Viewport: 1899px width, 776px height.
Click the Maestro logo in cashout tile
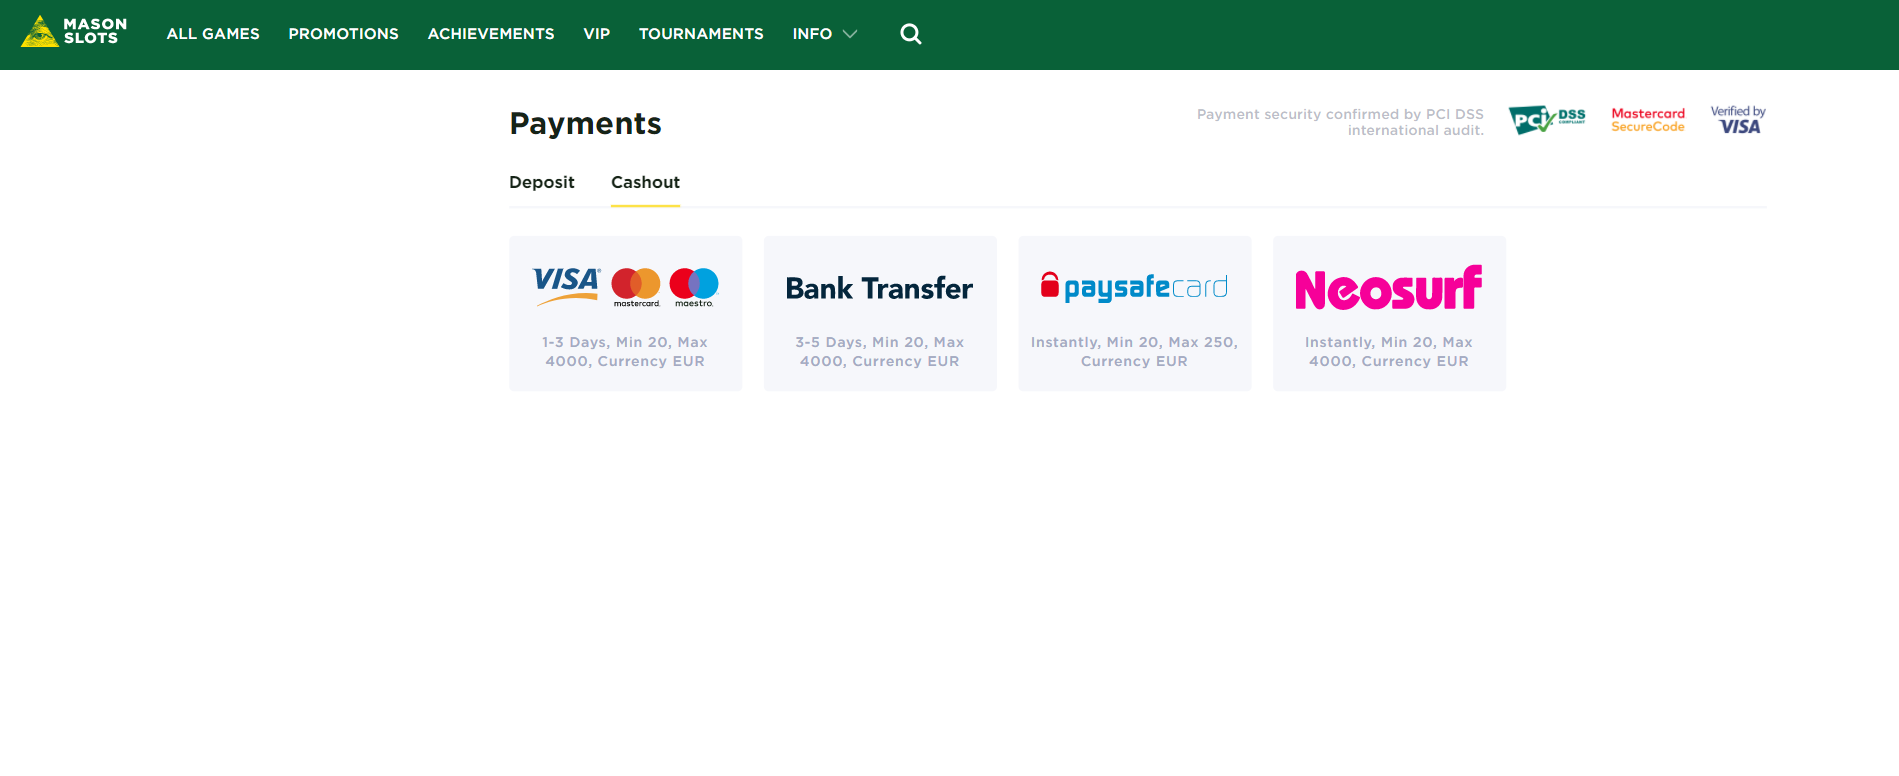[694, 287]
